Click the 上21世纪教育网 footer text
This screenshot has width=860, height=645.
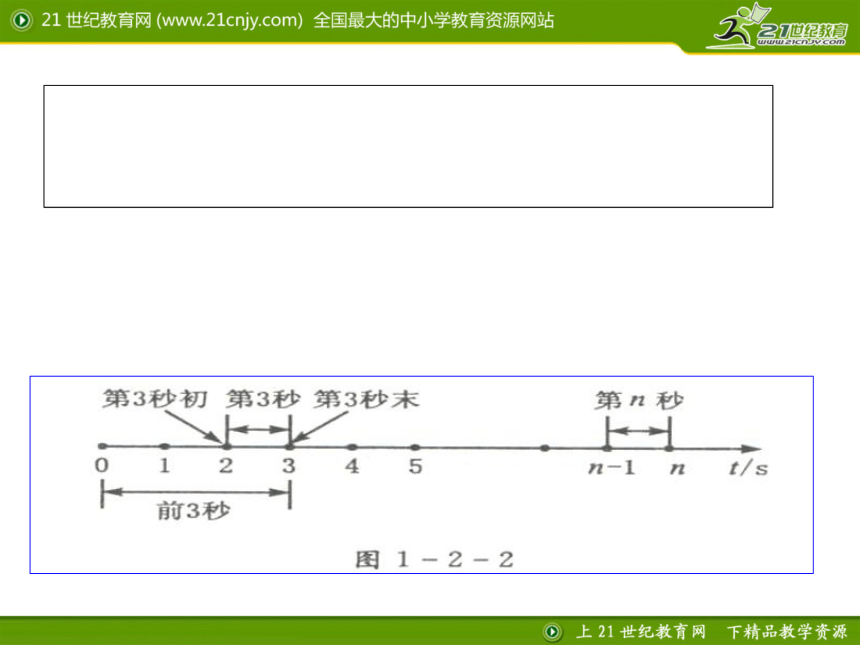[x=641, y=632]
